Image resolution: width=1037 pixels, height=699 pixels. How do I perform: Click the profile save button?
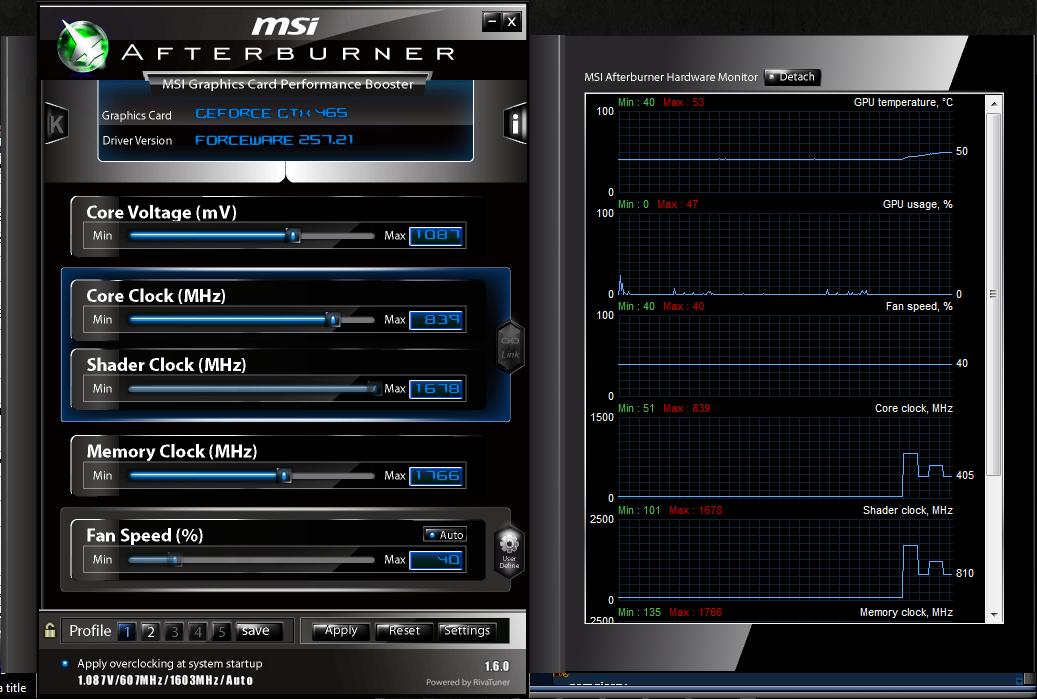[259, 631]
